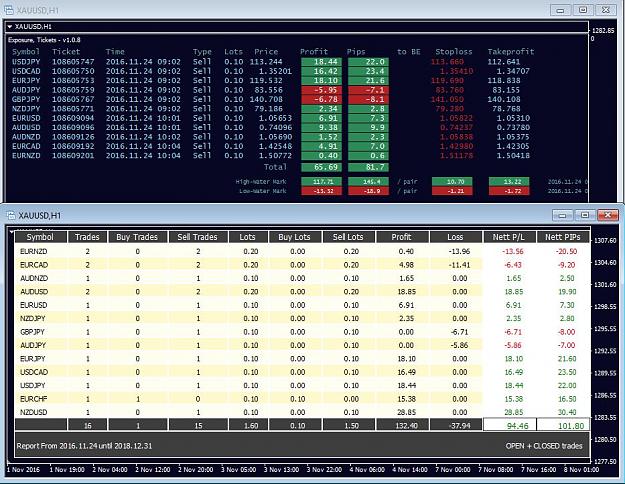The image size is (625, 484).
Task: Click the '7 Nov 00:00' time axis label
Action: pyautogui.click(x=453, y=470)
